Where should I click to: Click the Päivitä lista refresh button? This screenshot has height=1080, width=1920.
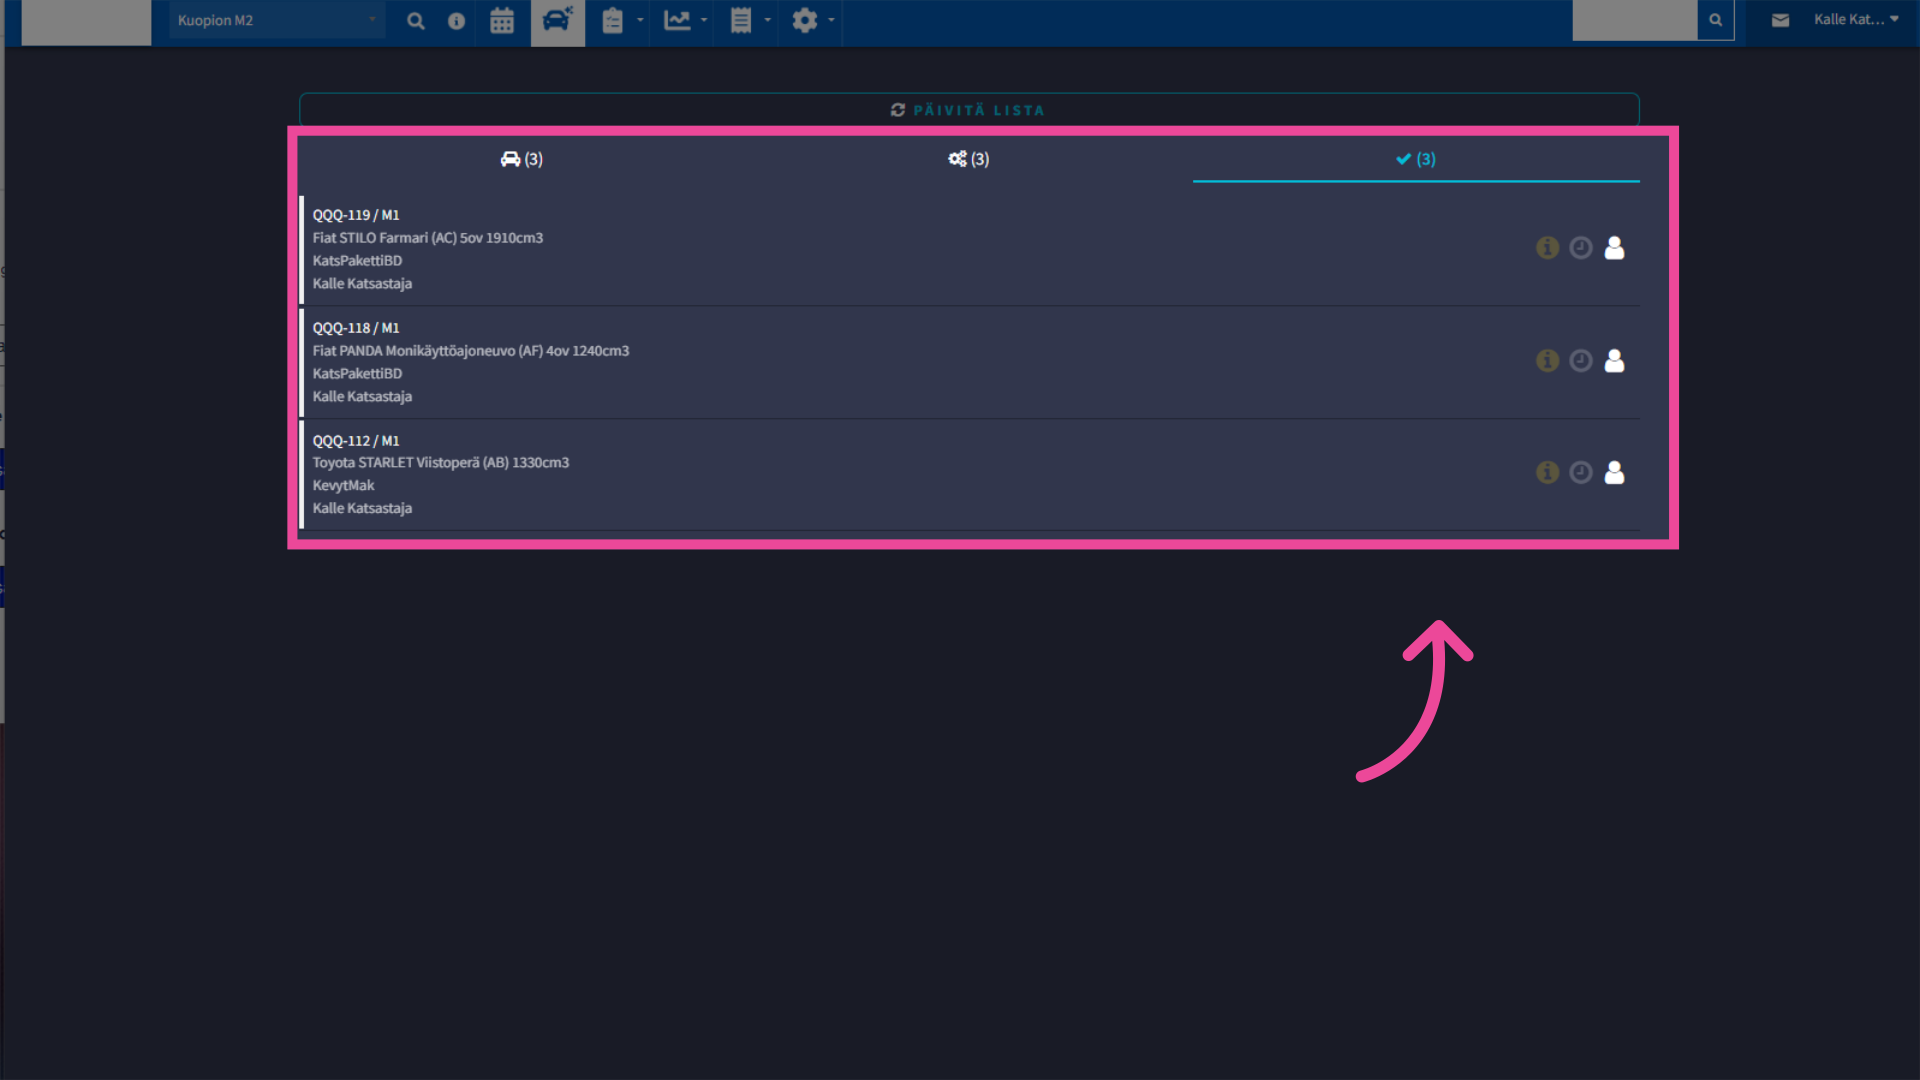968,110
